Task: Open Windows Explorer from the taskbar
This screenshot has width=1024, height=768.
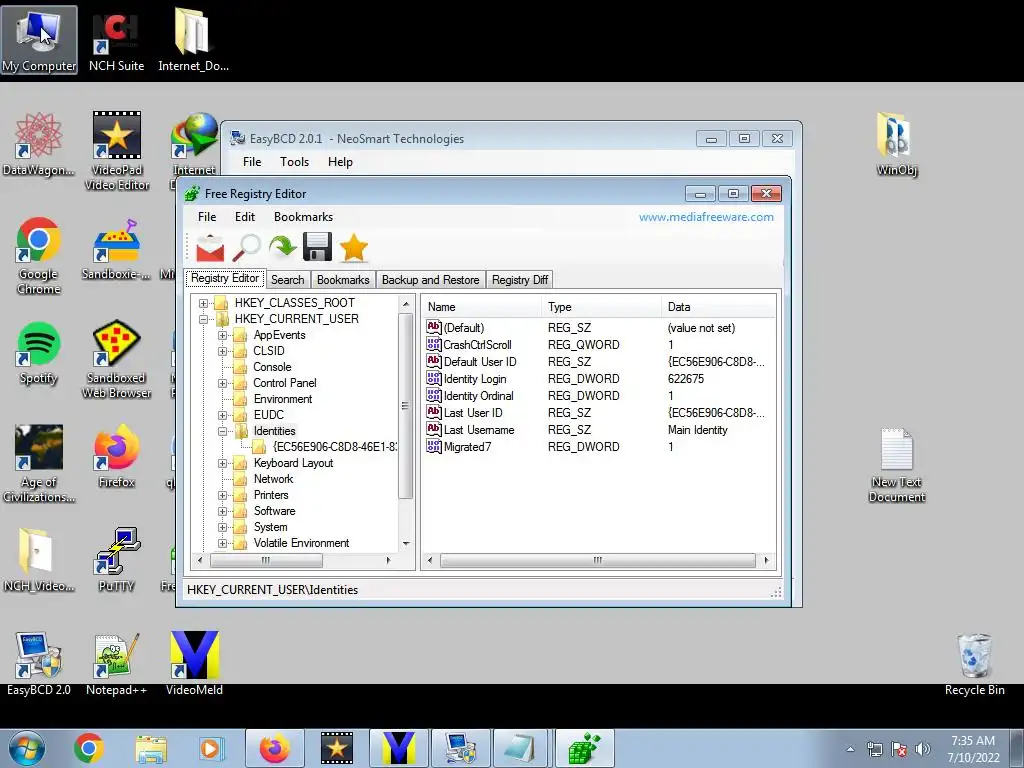Action: (x=152, y=748)
